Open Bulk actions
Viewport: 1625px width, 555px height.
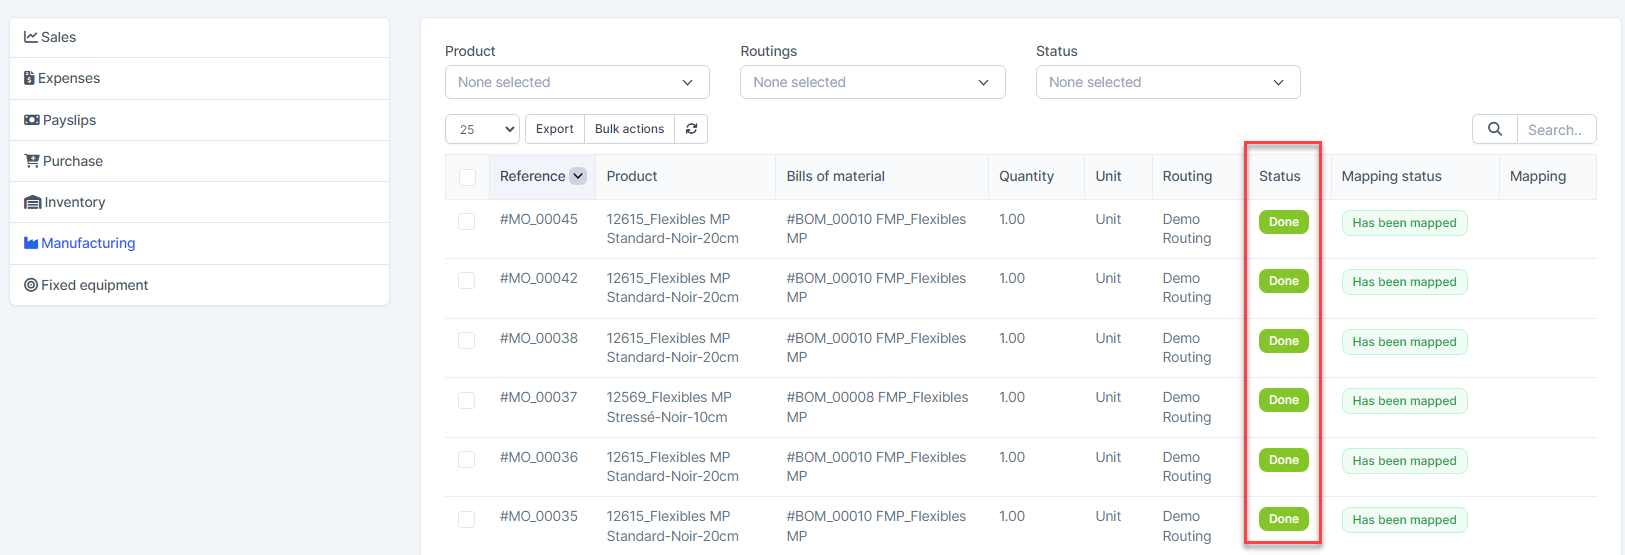(x=629, y=129)
